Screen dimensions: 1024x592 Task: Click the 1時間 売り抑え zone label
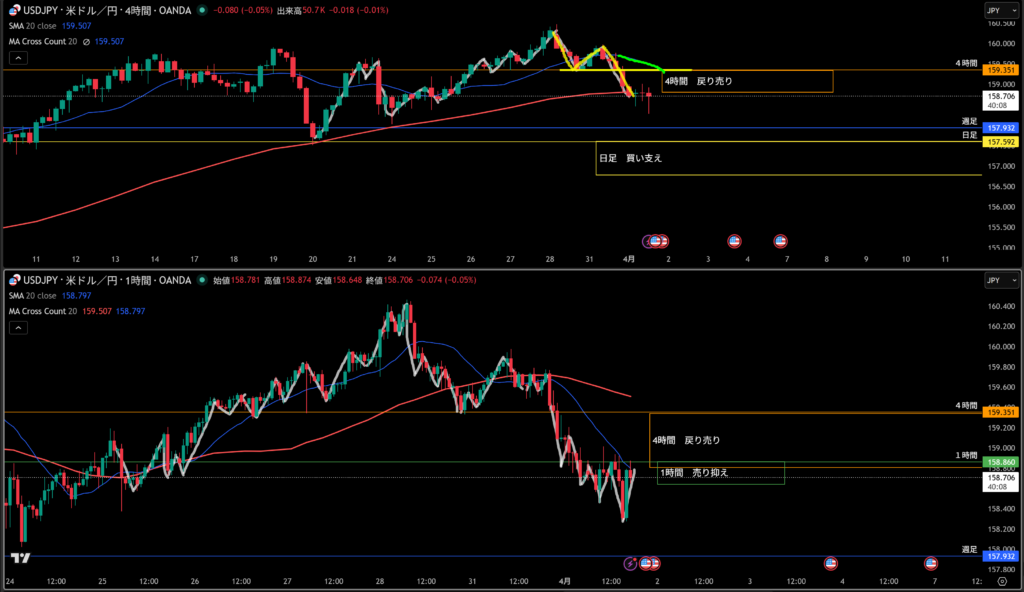point(694,472)
